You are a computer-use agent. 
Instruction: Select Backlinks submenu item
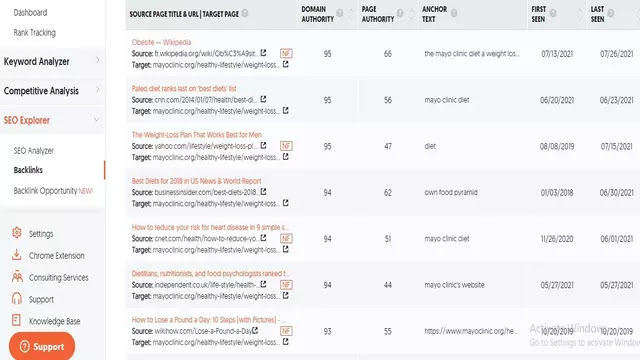tap(28, 170)
